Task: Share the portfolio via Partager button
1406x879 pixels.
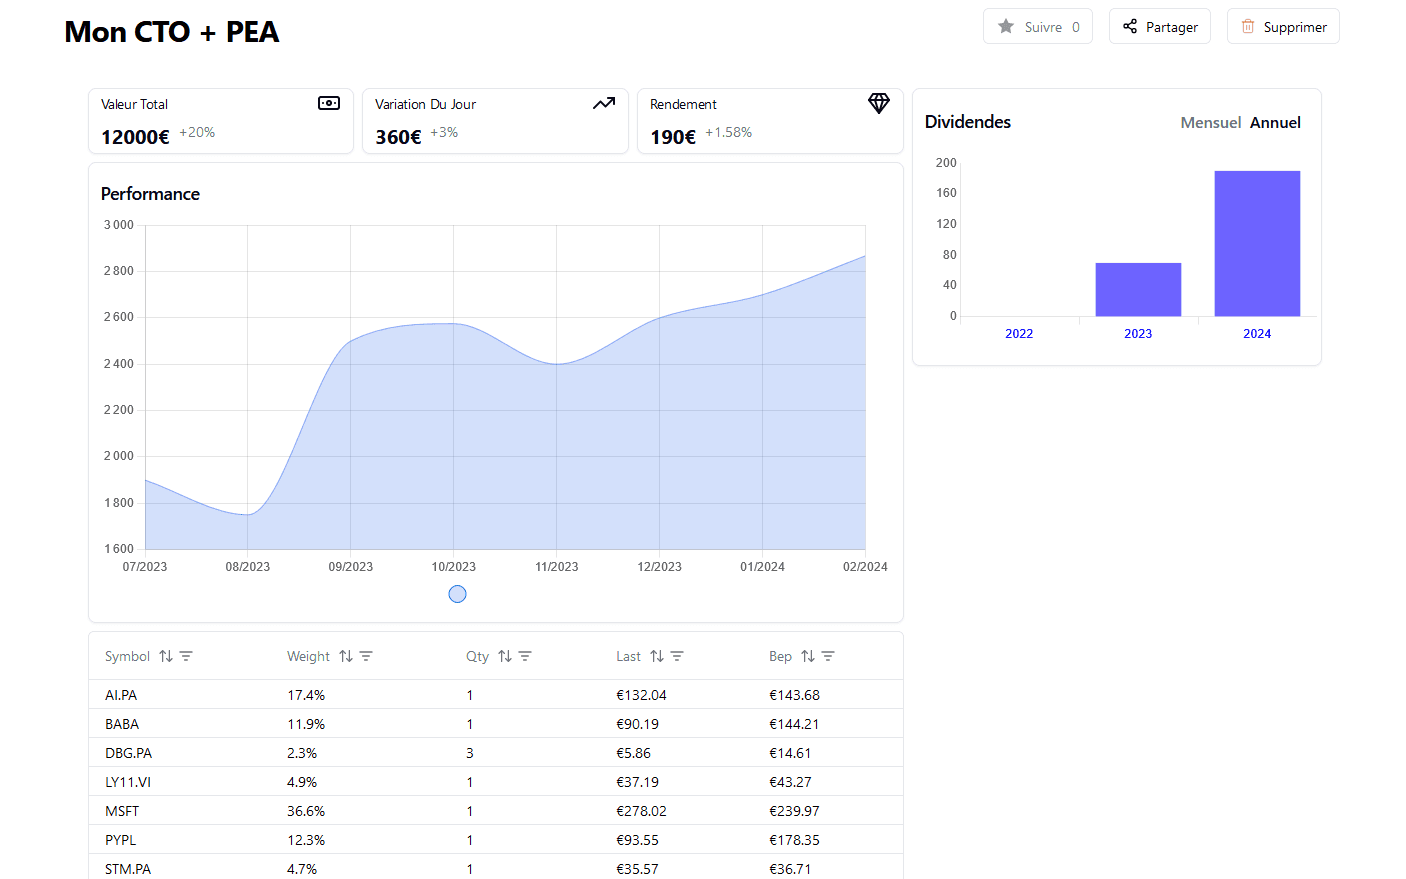Action: click(1160, 27)
